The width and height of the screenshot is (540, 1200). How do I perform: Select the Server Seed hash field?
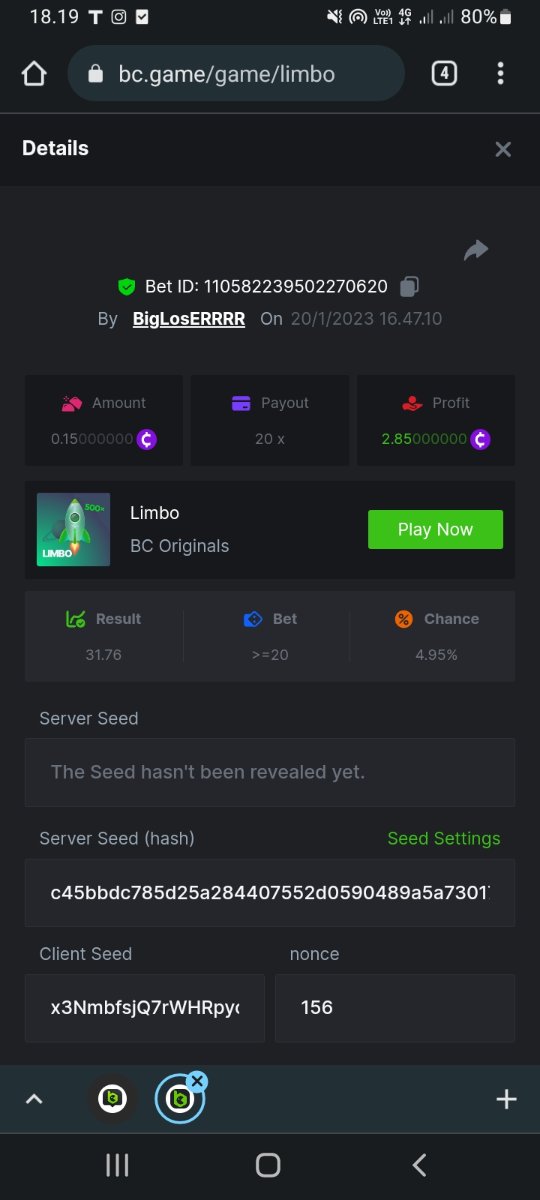pos(270,892)
